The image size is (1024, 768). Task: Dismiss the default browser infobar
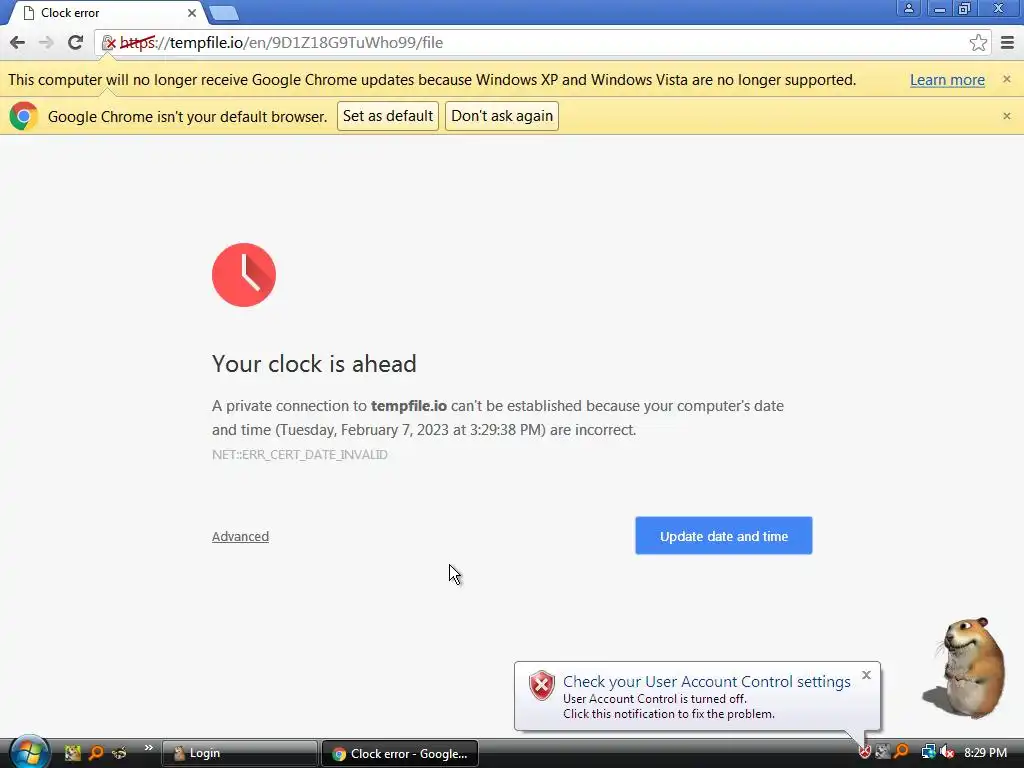click(1006, 116)
